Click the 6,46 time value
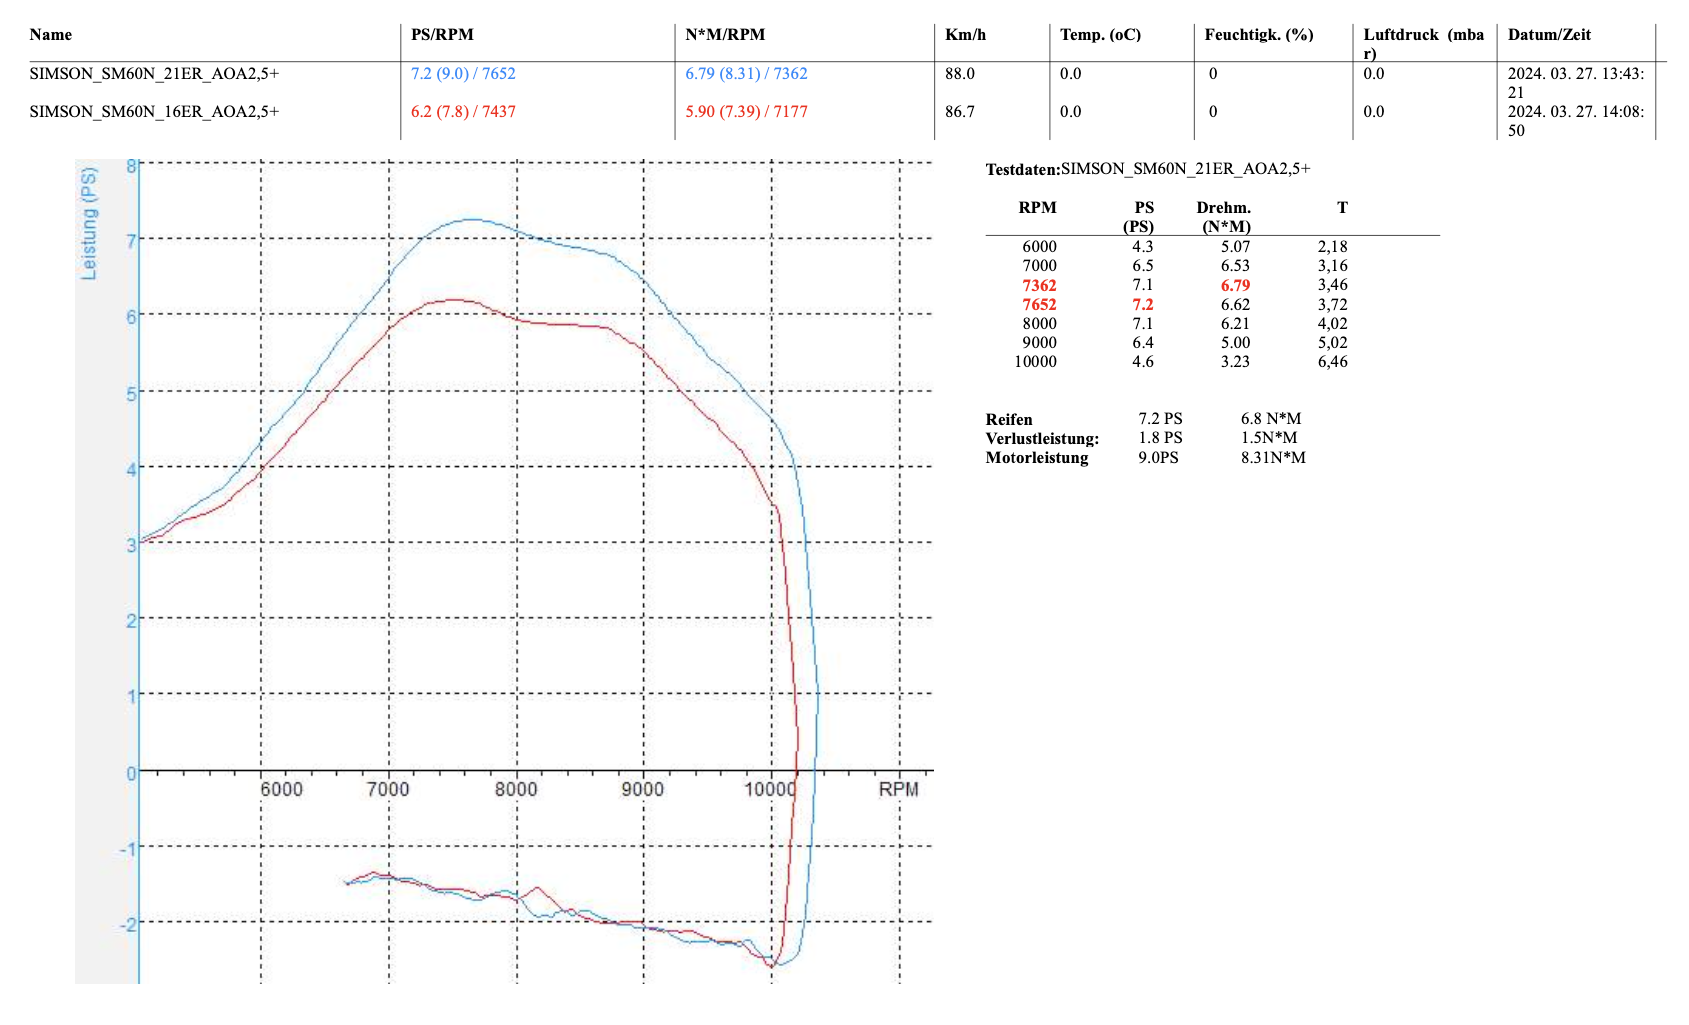The height and width of the screenshot is (1025, 1689). pyautogui.click(x=1333, y=362)
